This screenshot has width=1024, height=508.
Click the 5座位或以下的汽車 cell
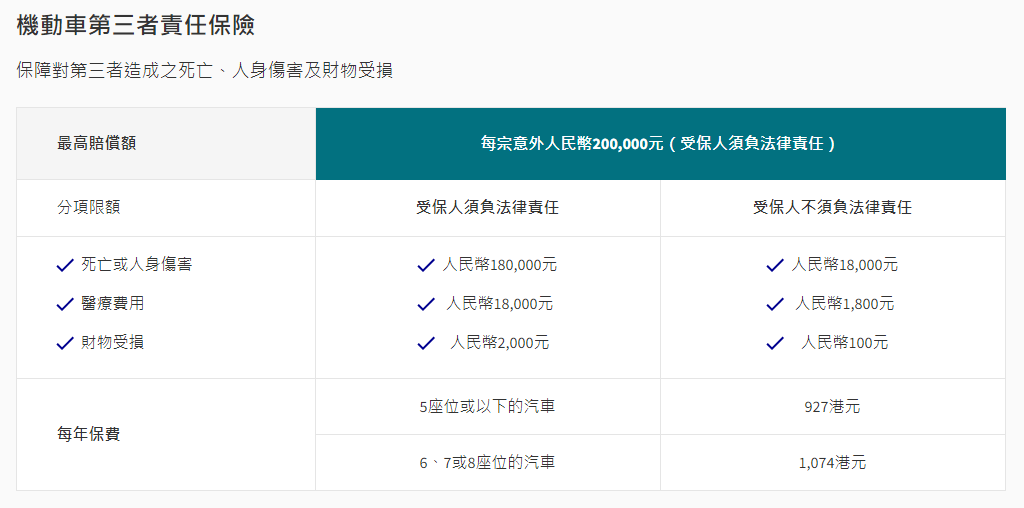487,406
